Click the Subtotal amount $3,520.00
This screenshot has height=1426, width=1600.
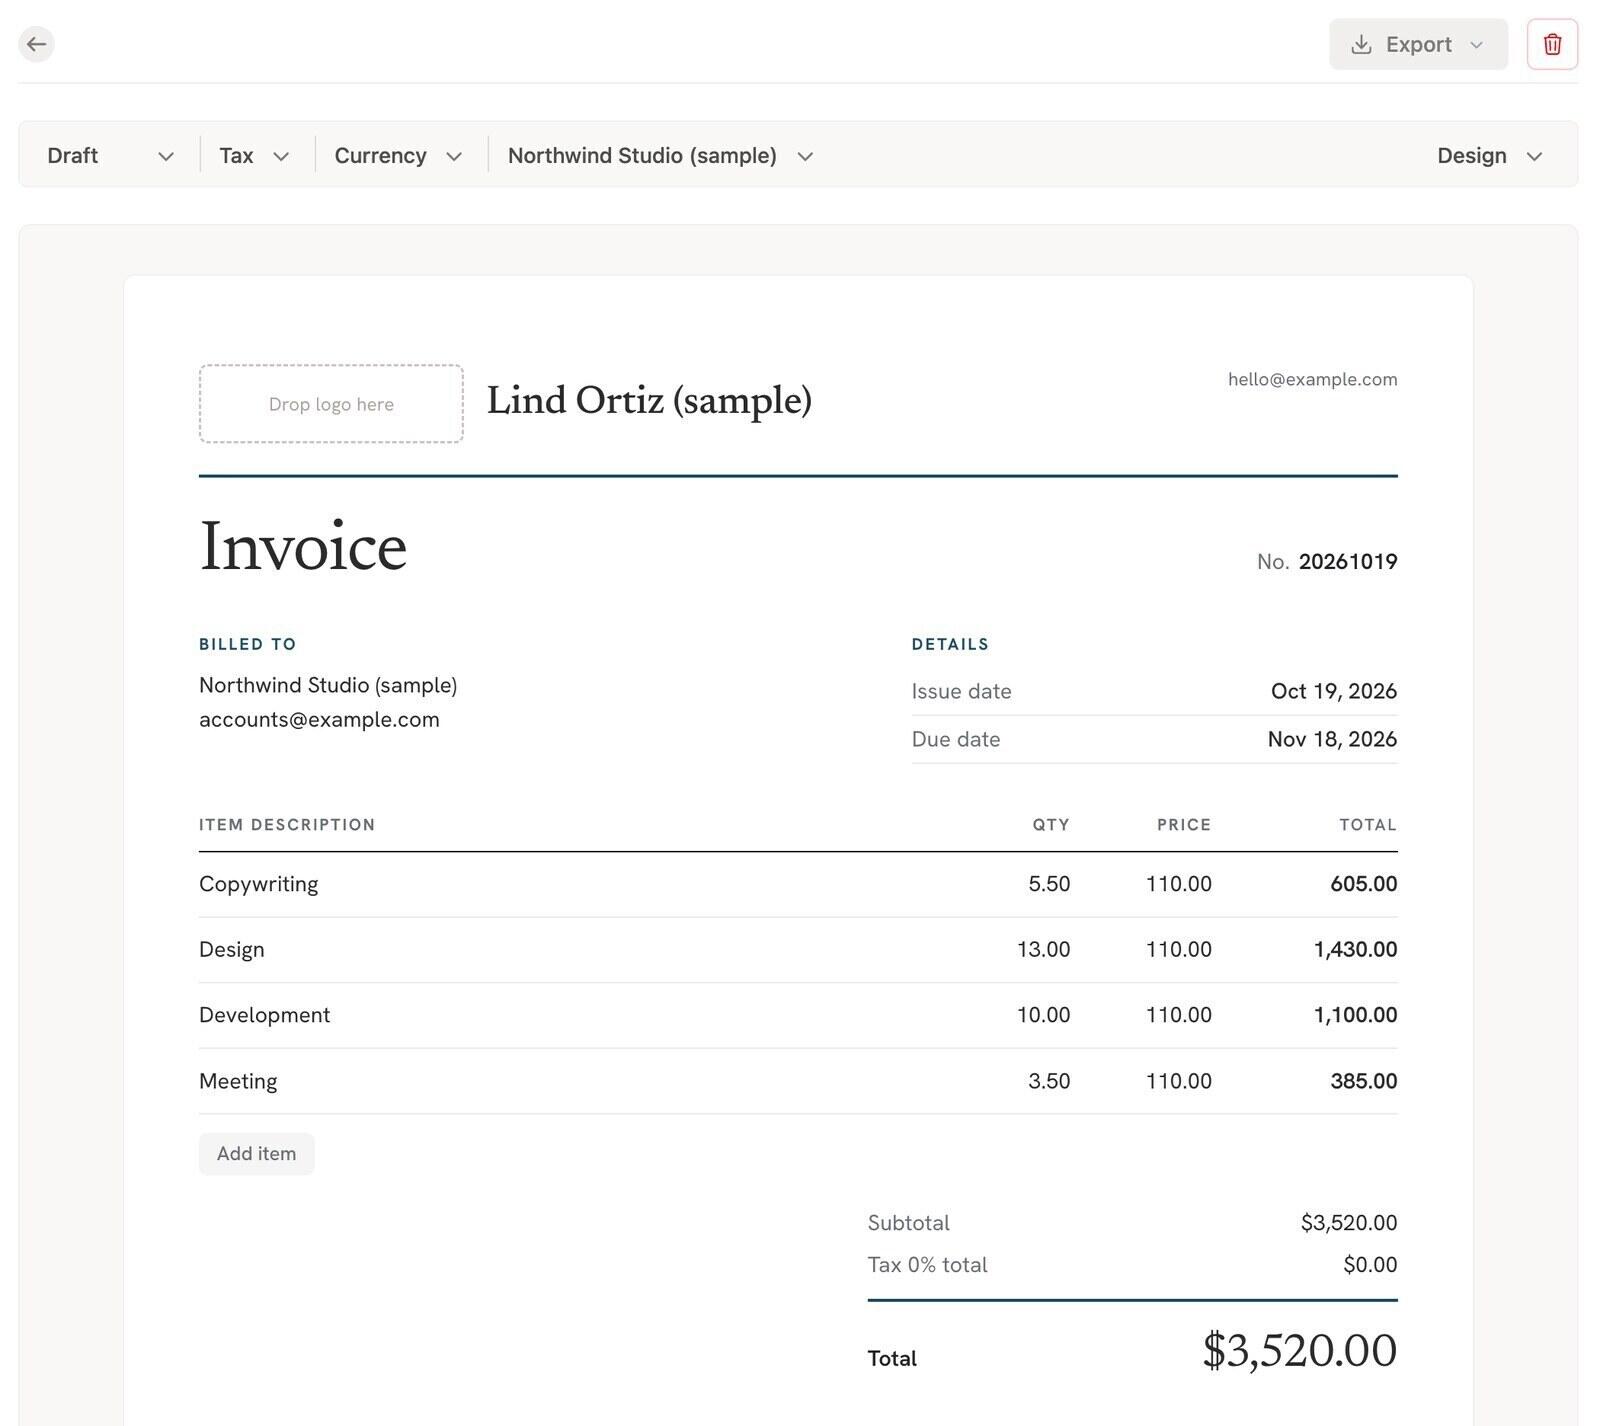point(1349,1223)
